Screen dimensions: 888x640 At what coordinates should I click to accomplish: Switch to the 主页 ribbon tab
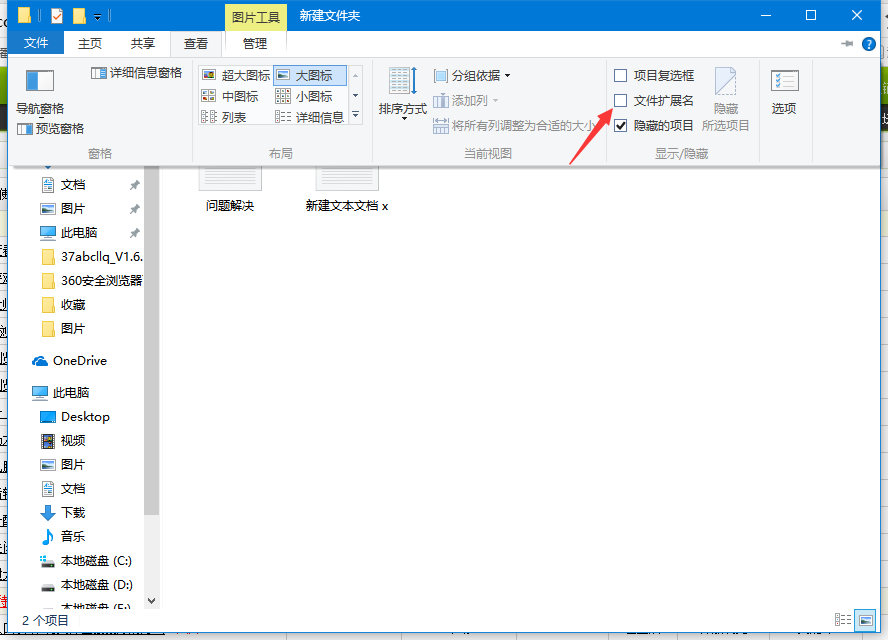(x=90, y=43)
